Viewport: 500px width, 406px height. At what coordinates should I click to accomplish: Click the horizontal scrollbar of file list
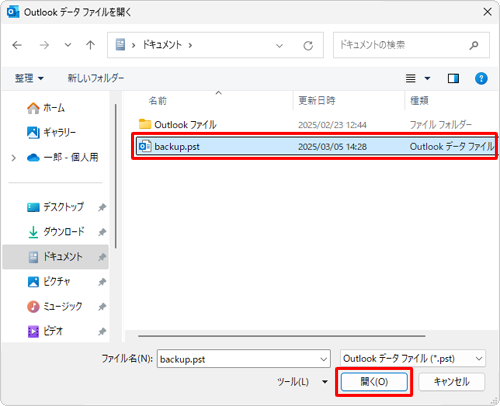282,336
